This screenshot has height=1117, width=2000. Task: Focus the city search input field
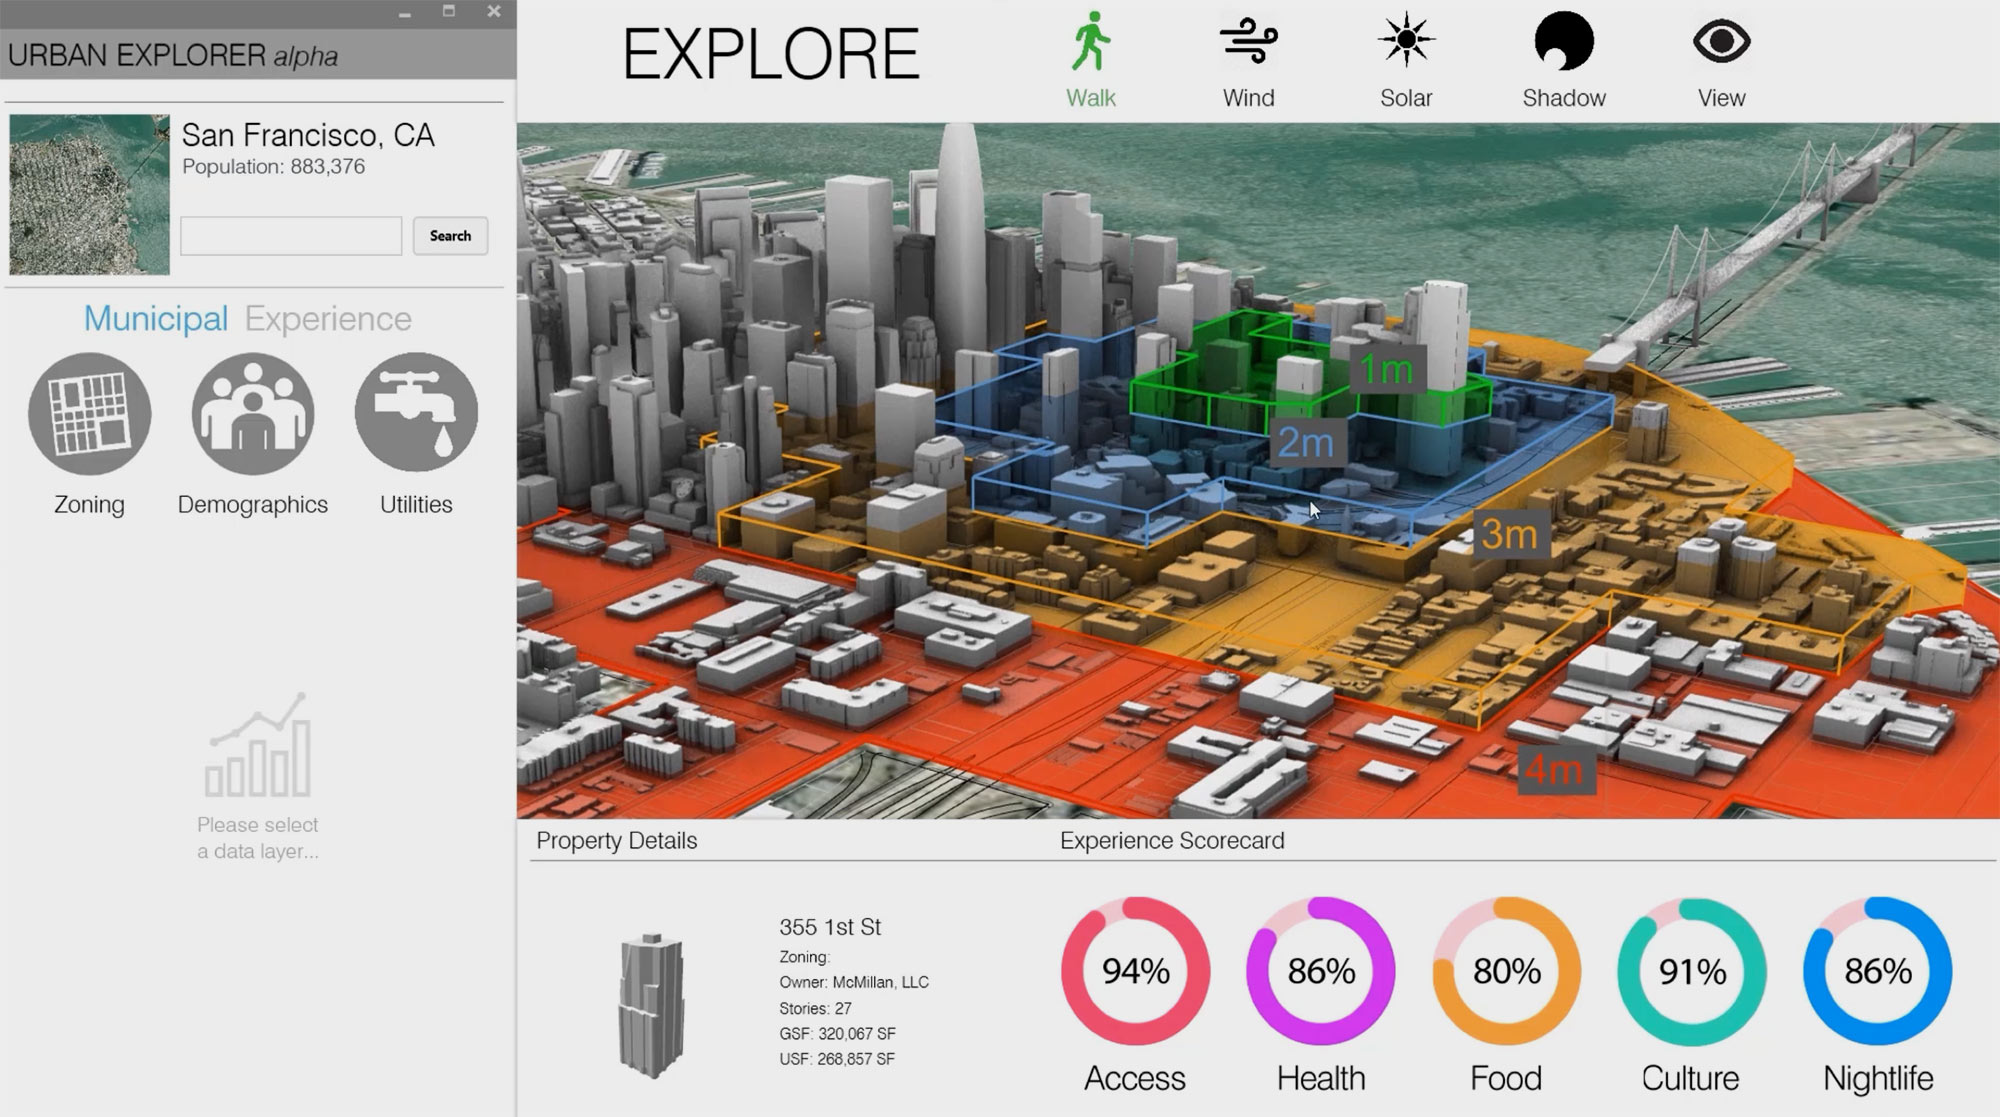point(291,236)
